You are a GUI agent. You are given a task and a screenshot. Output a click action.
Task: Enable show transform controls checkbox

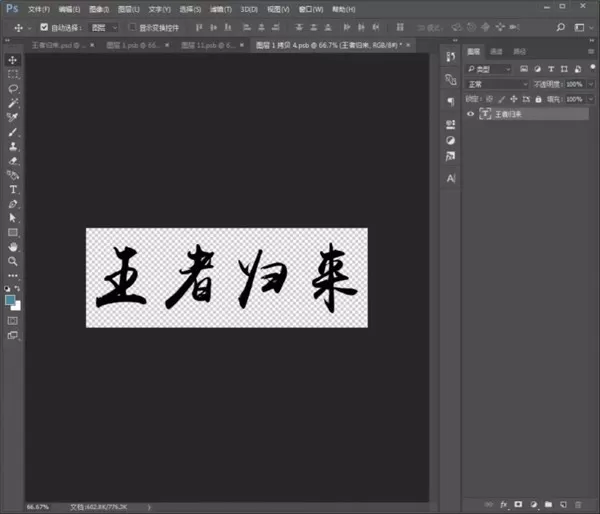132,27
